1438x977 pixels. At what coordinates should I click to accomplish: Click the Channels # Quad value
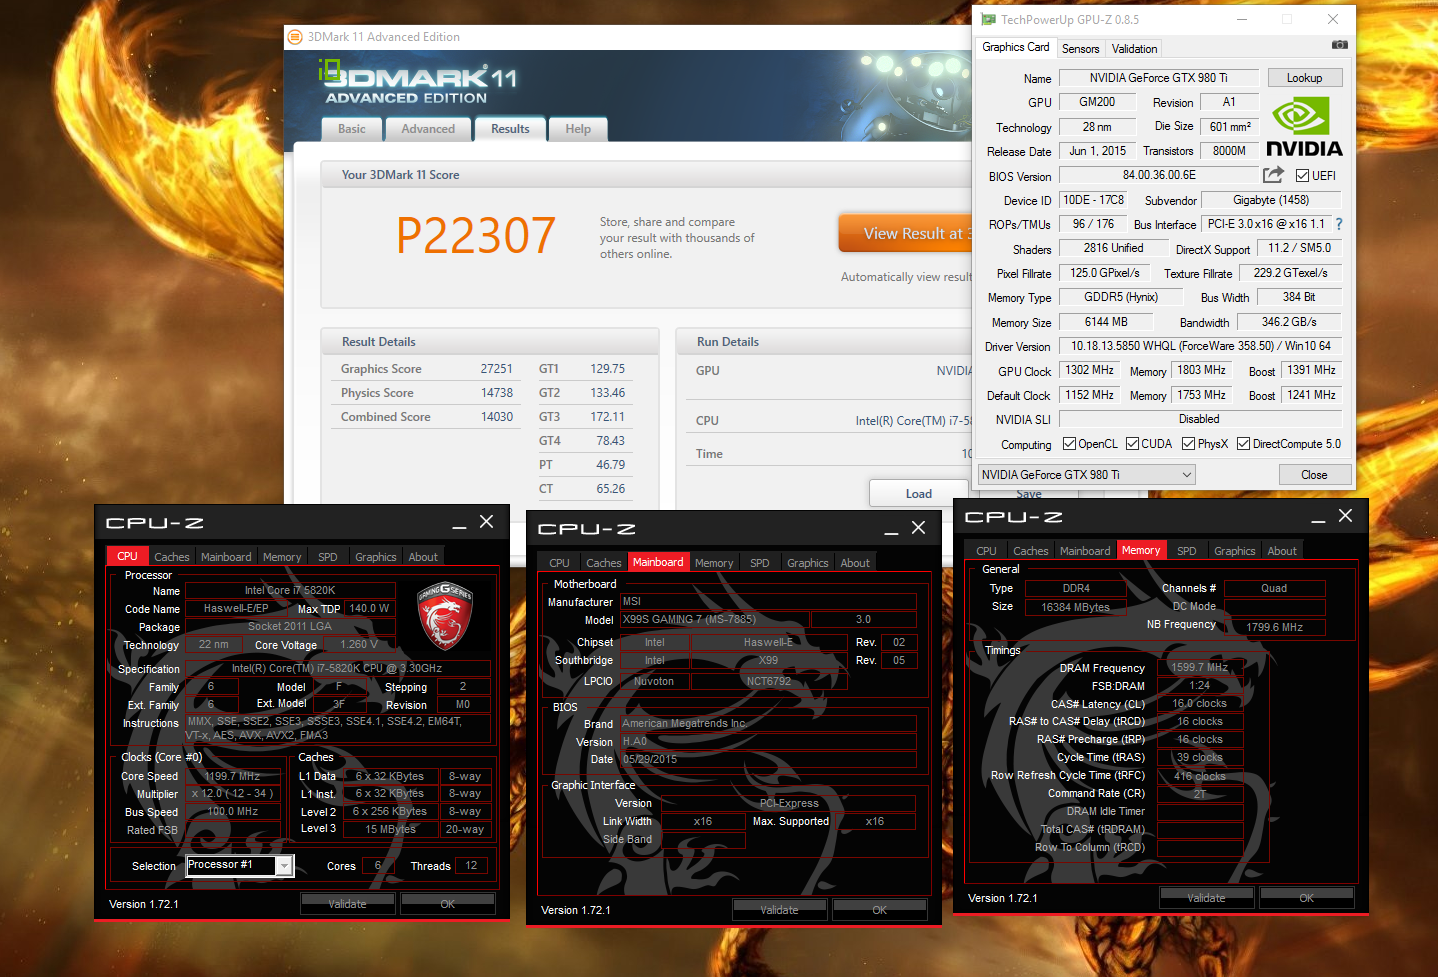pos(1274,588)
